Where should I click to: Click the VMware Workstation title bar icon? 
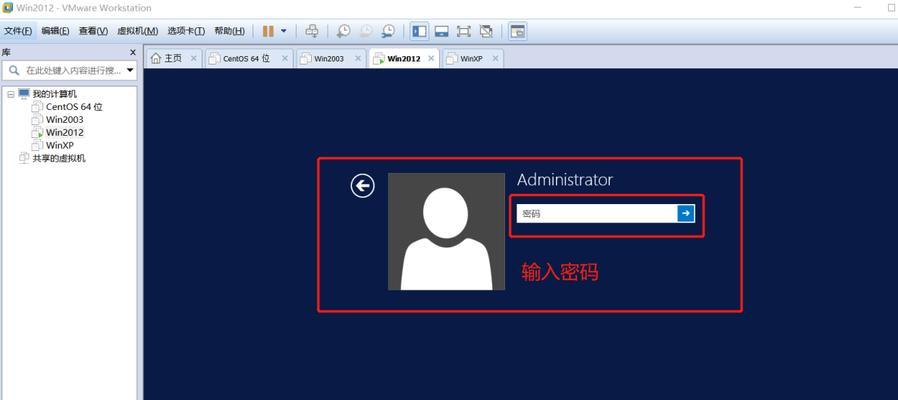point(7,8)
